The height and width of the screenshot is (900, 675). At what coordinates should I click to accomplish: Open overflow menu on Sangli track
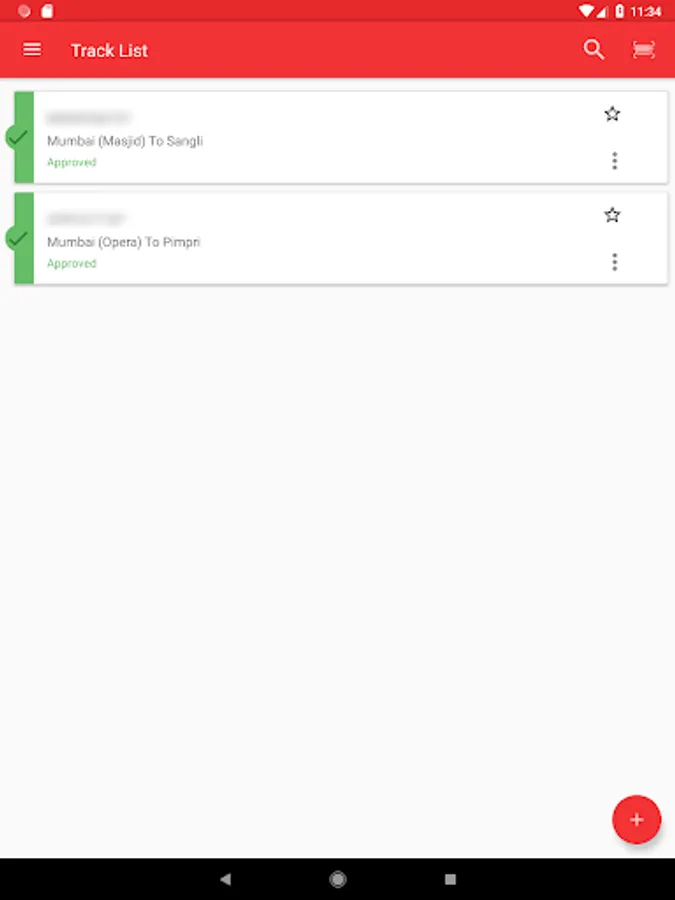(614, 160)
